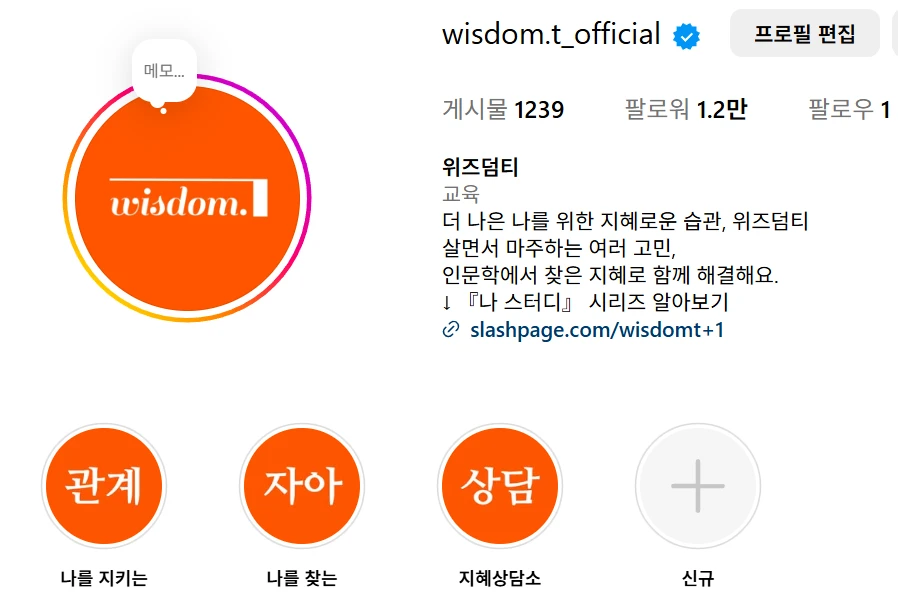
Task: Open the wisdom. profile picture story
Action: (x=187, y=198)
